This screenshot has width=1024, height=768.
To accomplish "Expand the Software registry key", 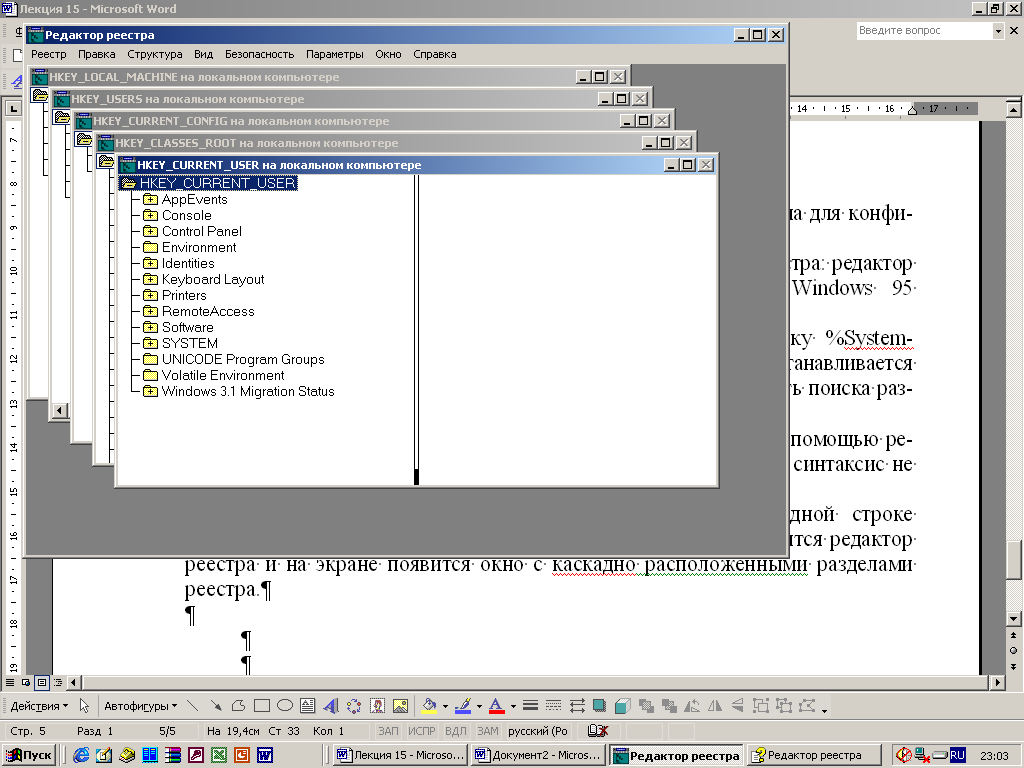I will [150, 327].
